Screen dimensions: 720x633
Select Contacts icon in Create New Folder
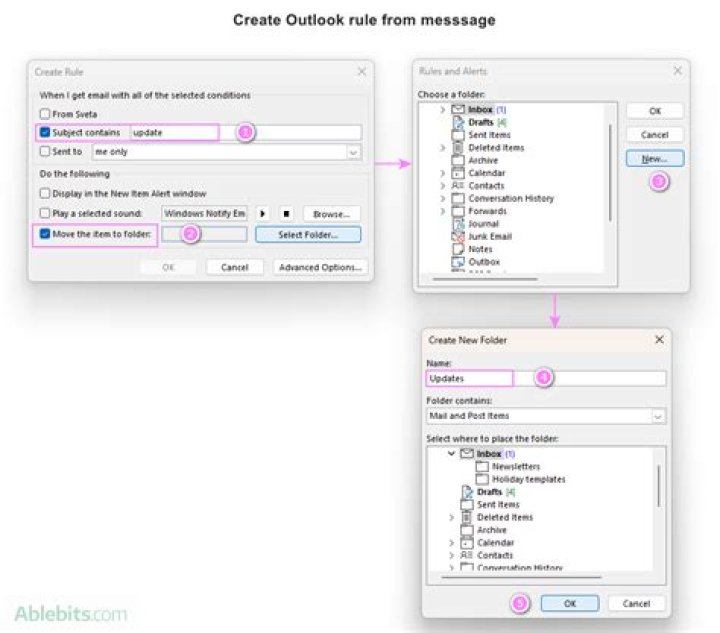point(467,555)
